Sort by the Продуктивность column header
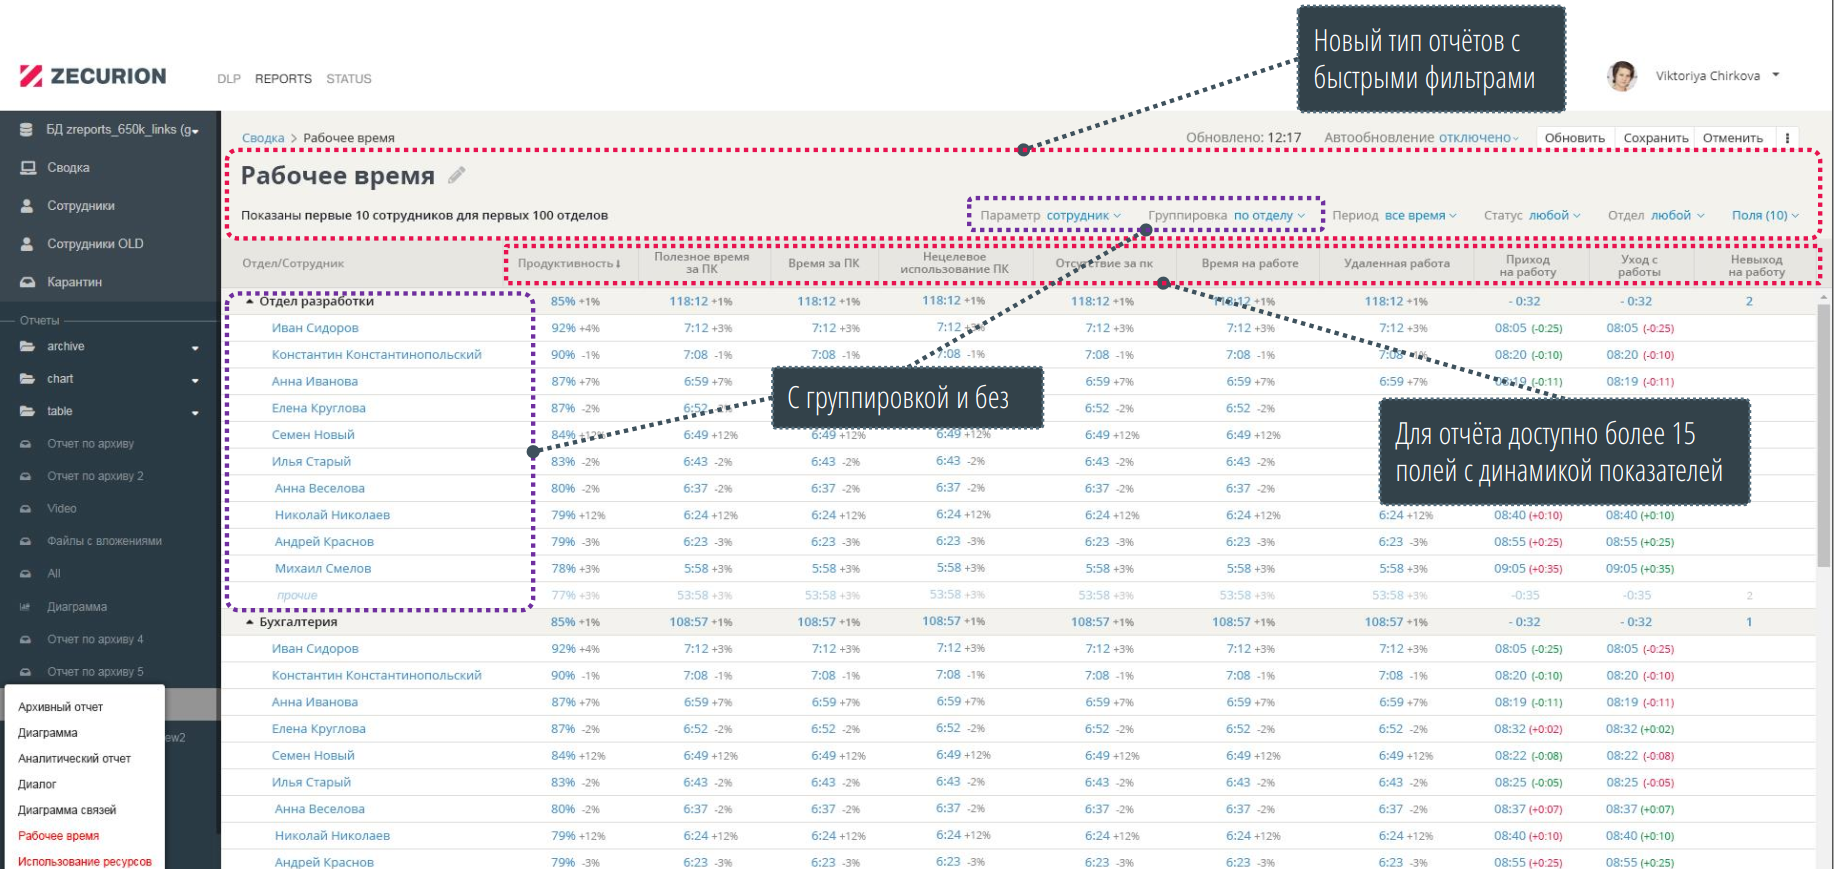 pos(569,264)
